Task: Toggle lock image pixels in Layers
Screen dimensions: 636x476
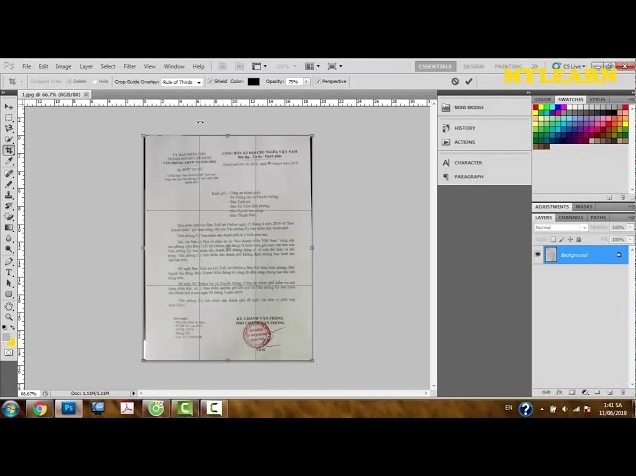Action: point(562,240)
